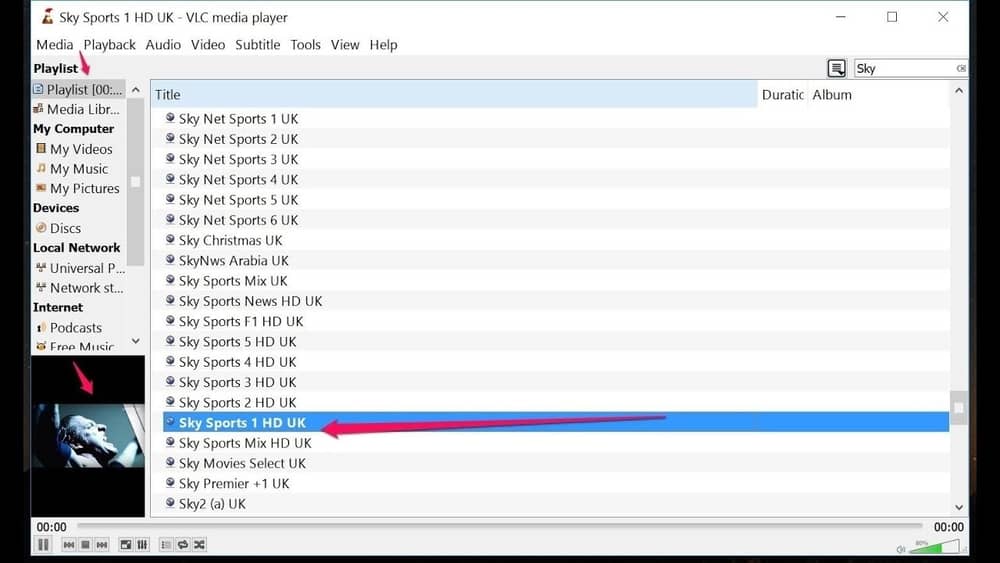1000x563 pixels.
Task: Open the Help menu
Action: coord(383,45)
